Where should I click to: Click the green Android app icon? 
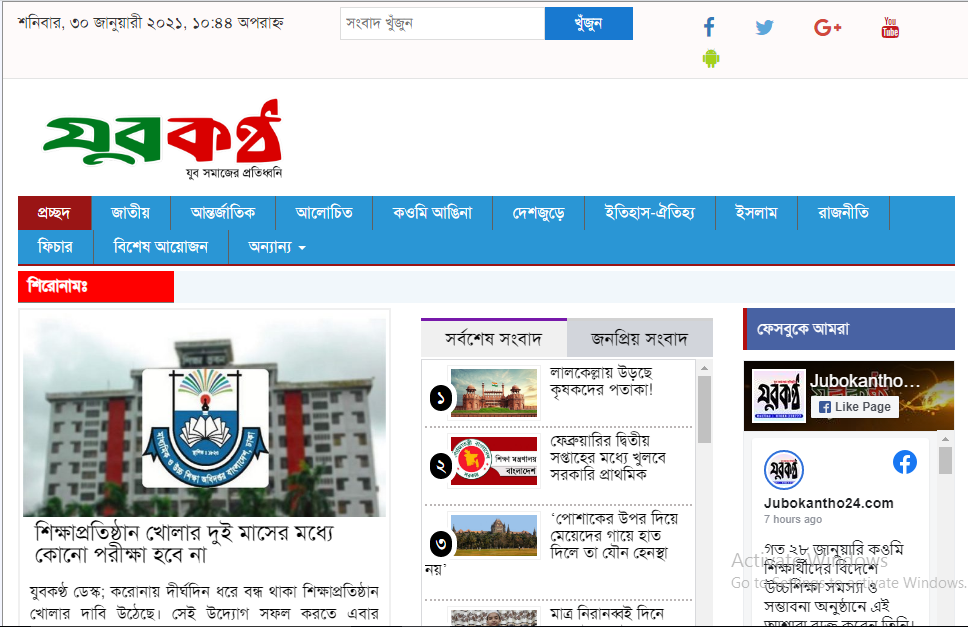pyautogui.click(x=711, y=59)
